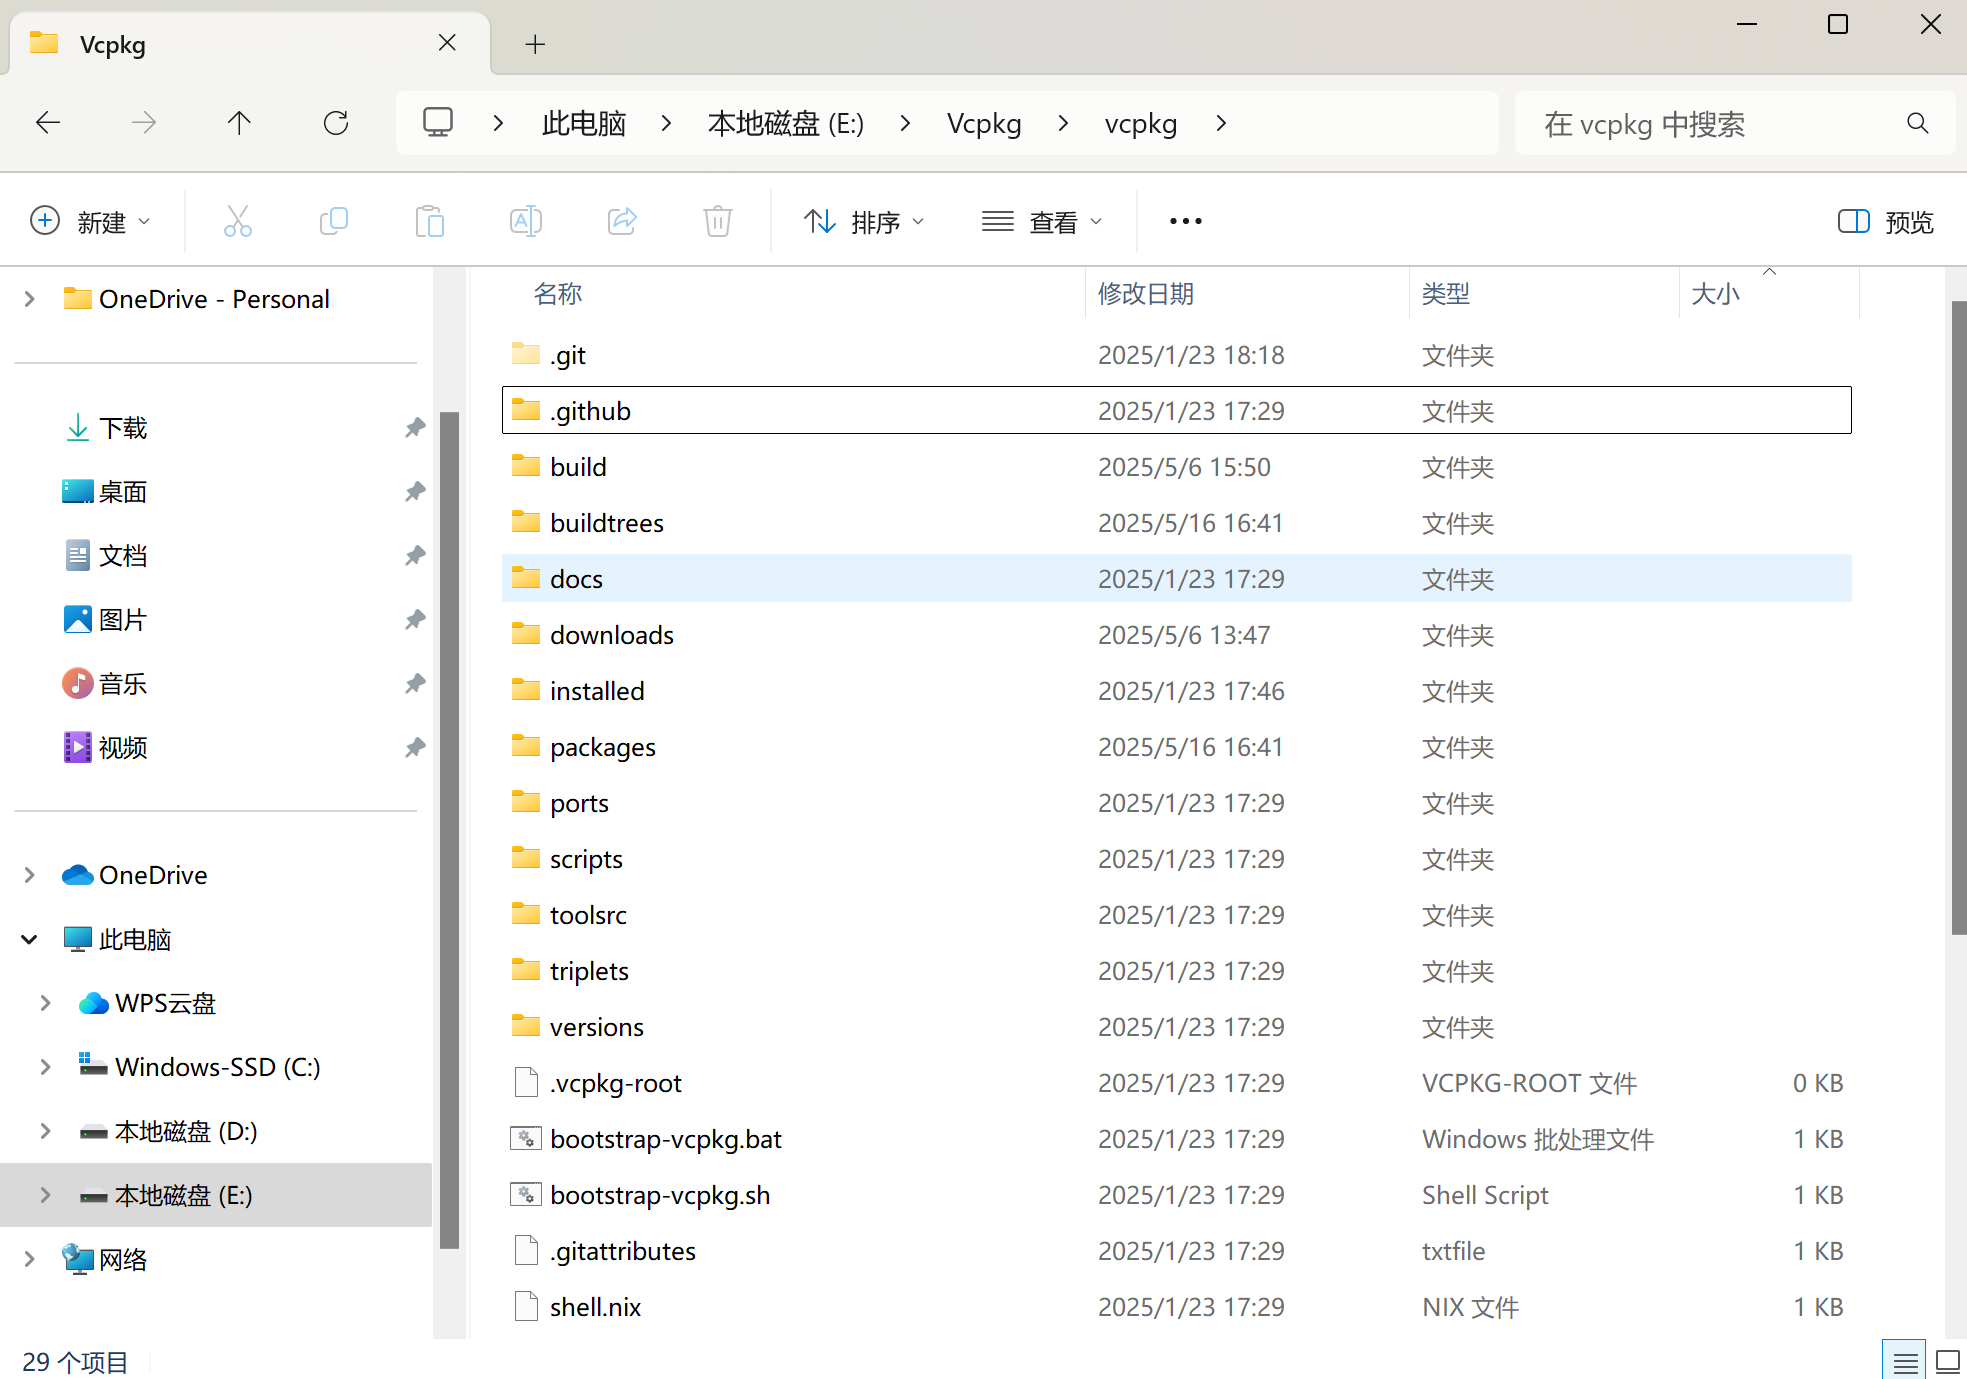This screenshot has width=1967, height=1379.
Task: Open the 排序 sort dropdown
Action: click(x=864, y=222)
